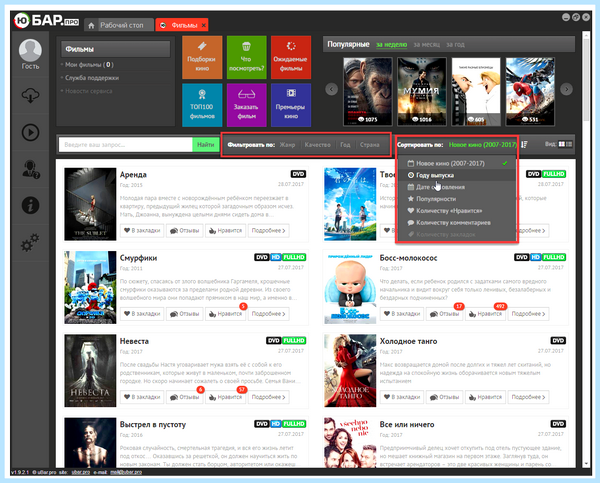600x483 pixels.
Task: Open the ape film poster with 1075 views
Action: pos(368,91)
